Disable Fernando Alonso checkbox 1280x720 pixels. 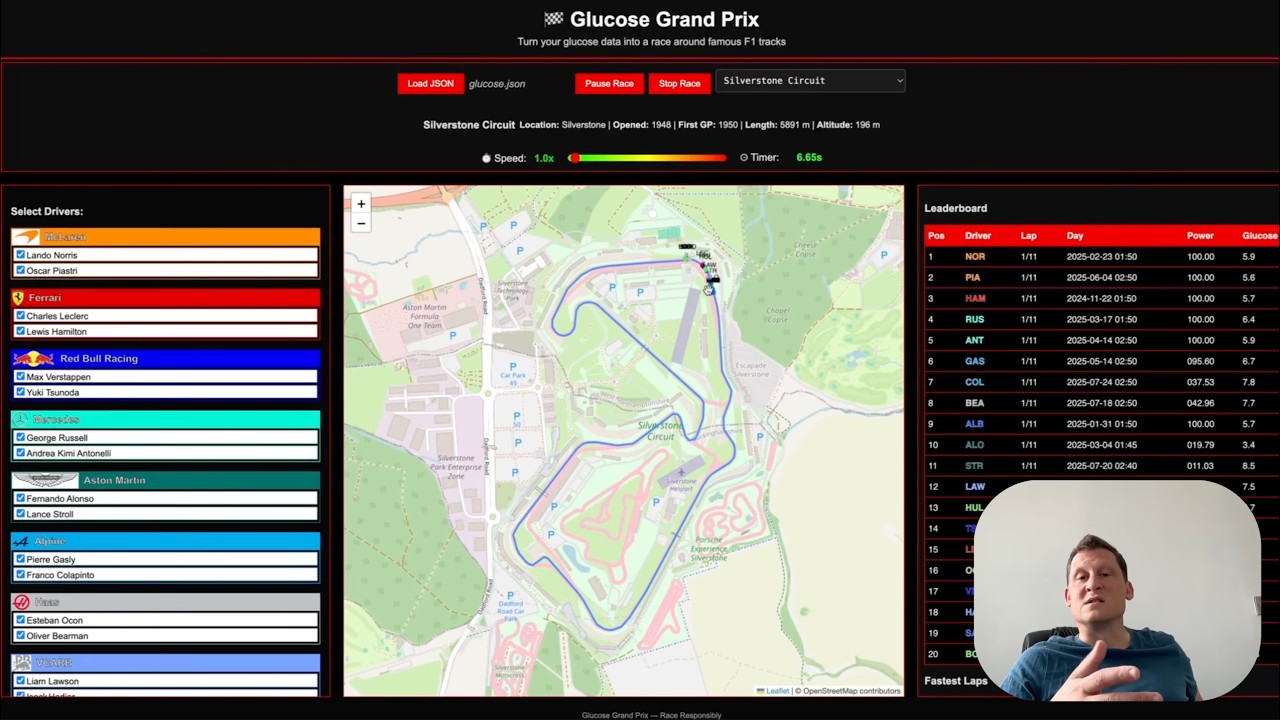click(20, 498)
